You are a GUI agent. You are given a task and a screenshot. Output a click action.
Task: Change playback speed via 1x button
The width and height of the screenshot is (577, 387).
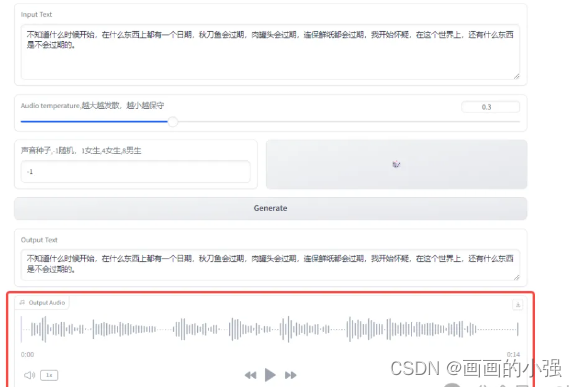[x=49, y=375]
